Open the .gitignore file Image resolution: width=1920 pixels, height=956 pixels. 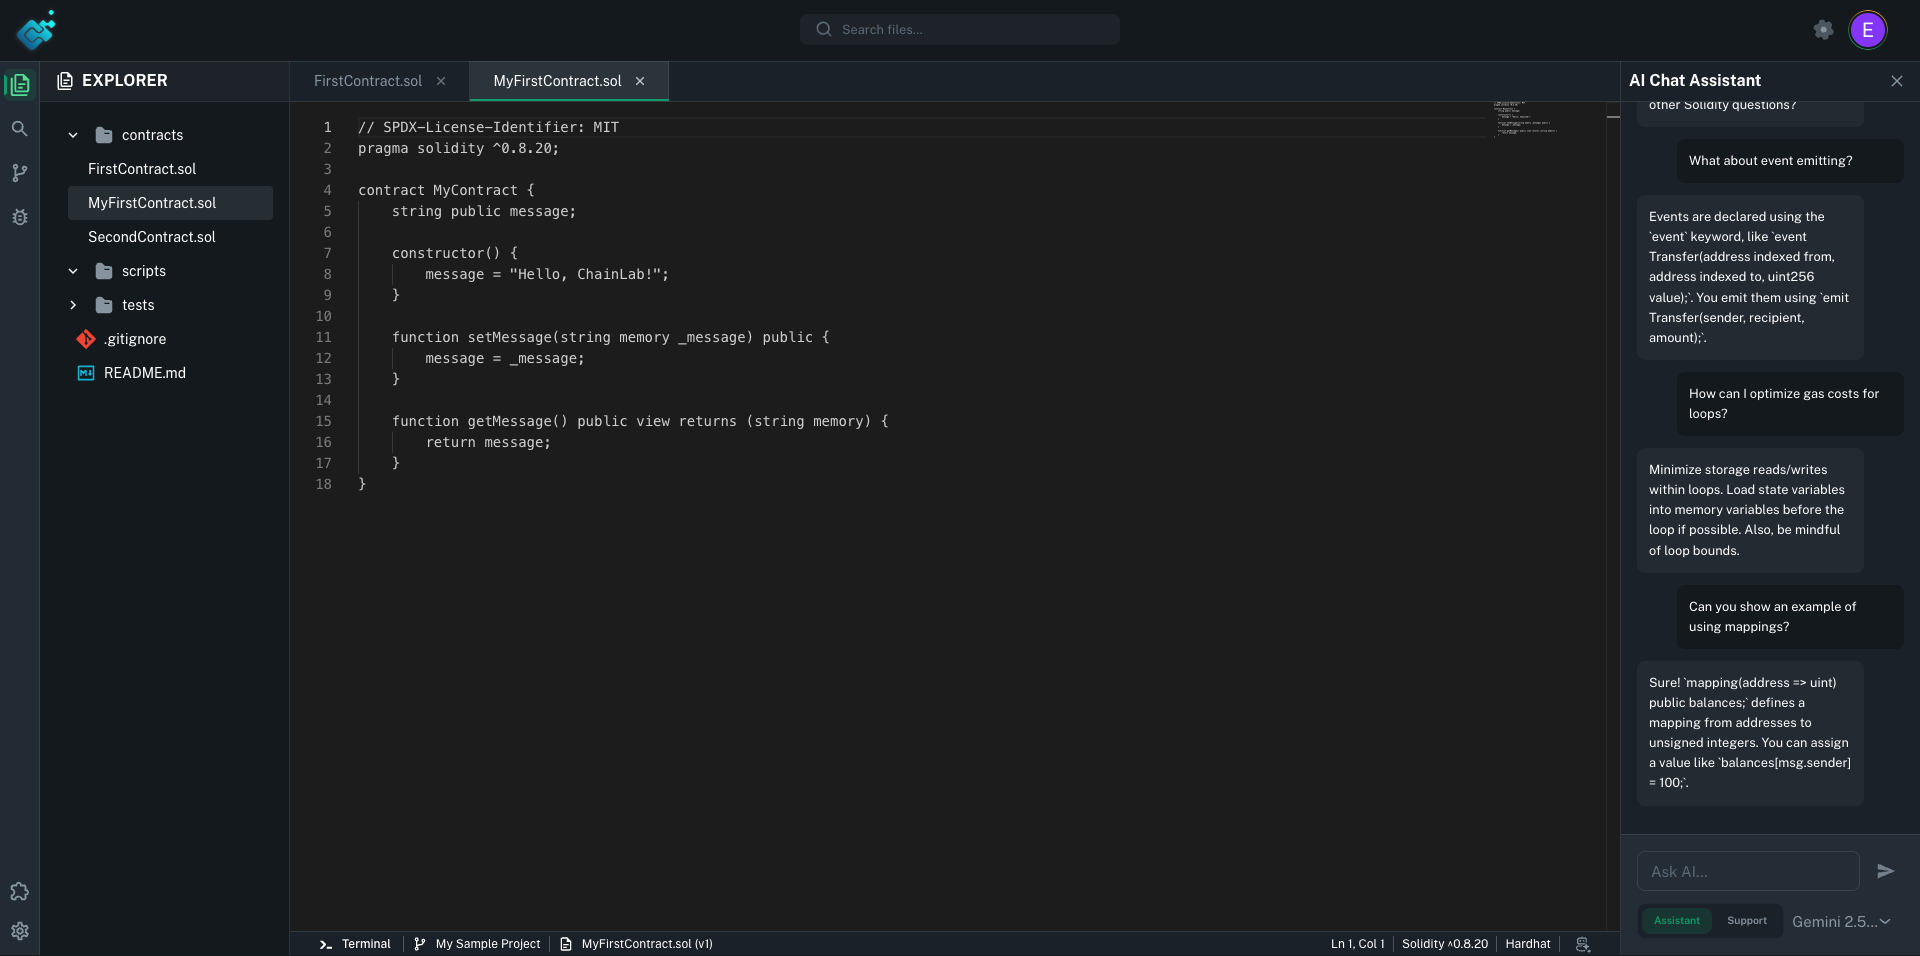coord(135,339)
